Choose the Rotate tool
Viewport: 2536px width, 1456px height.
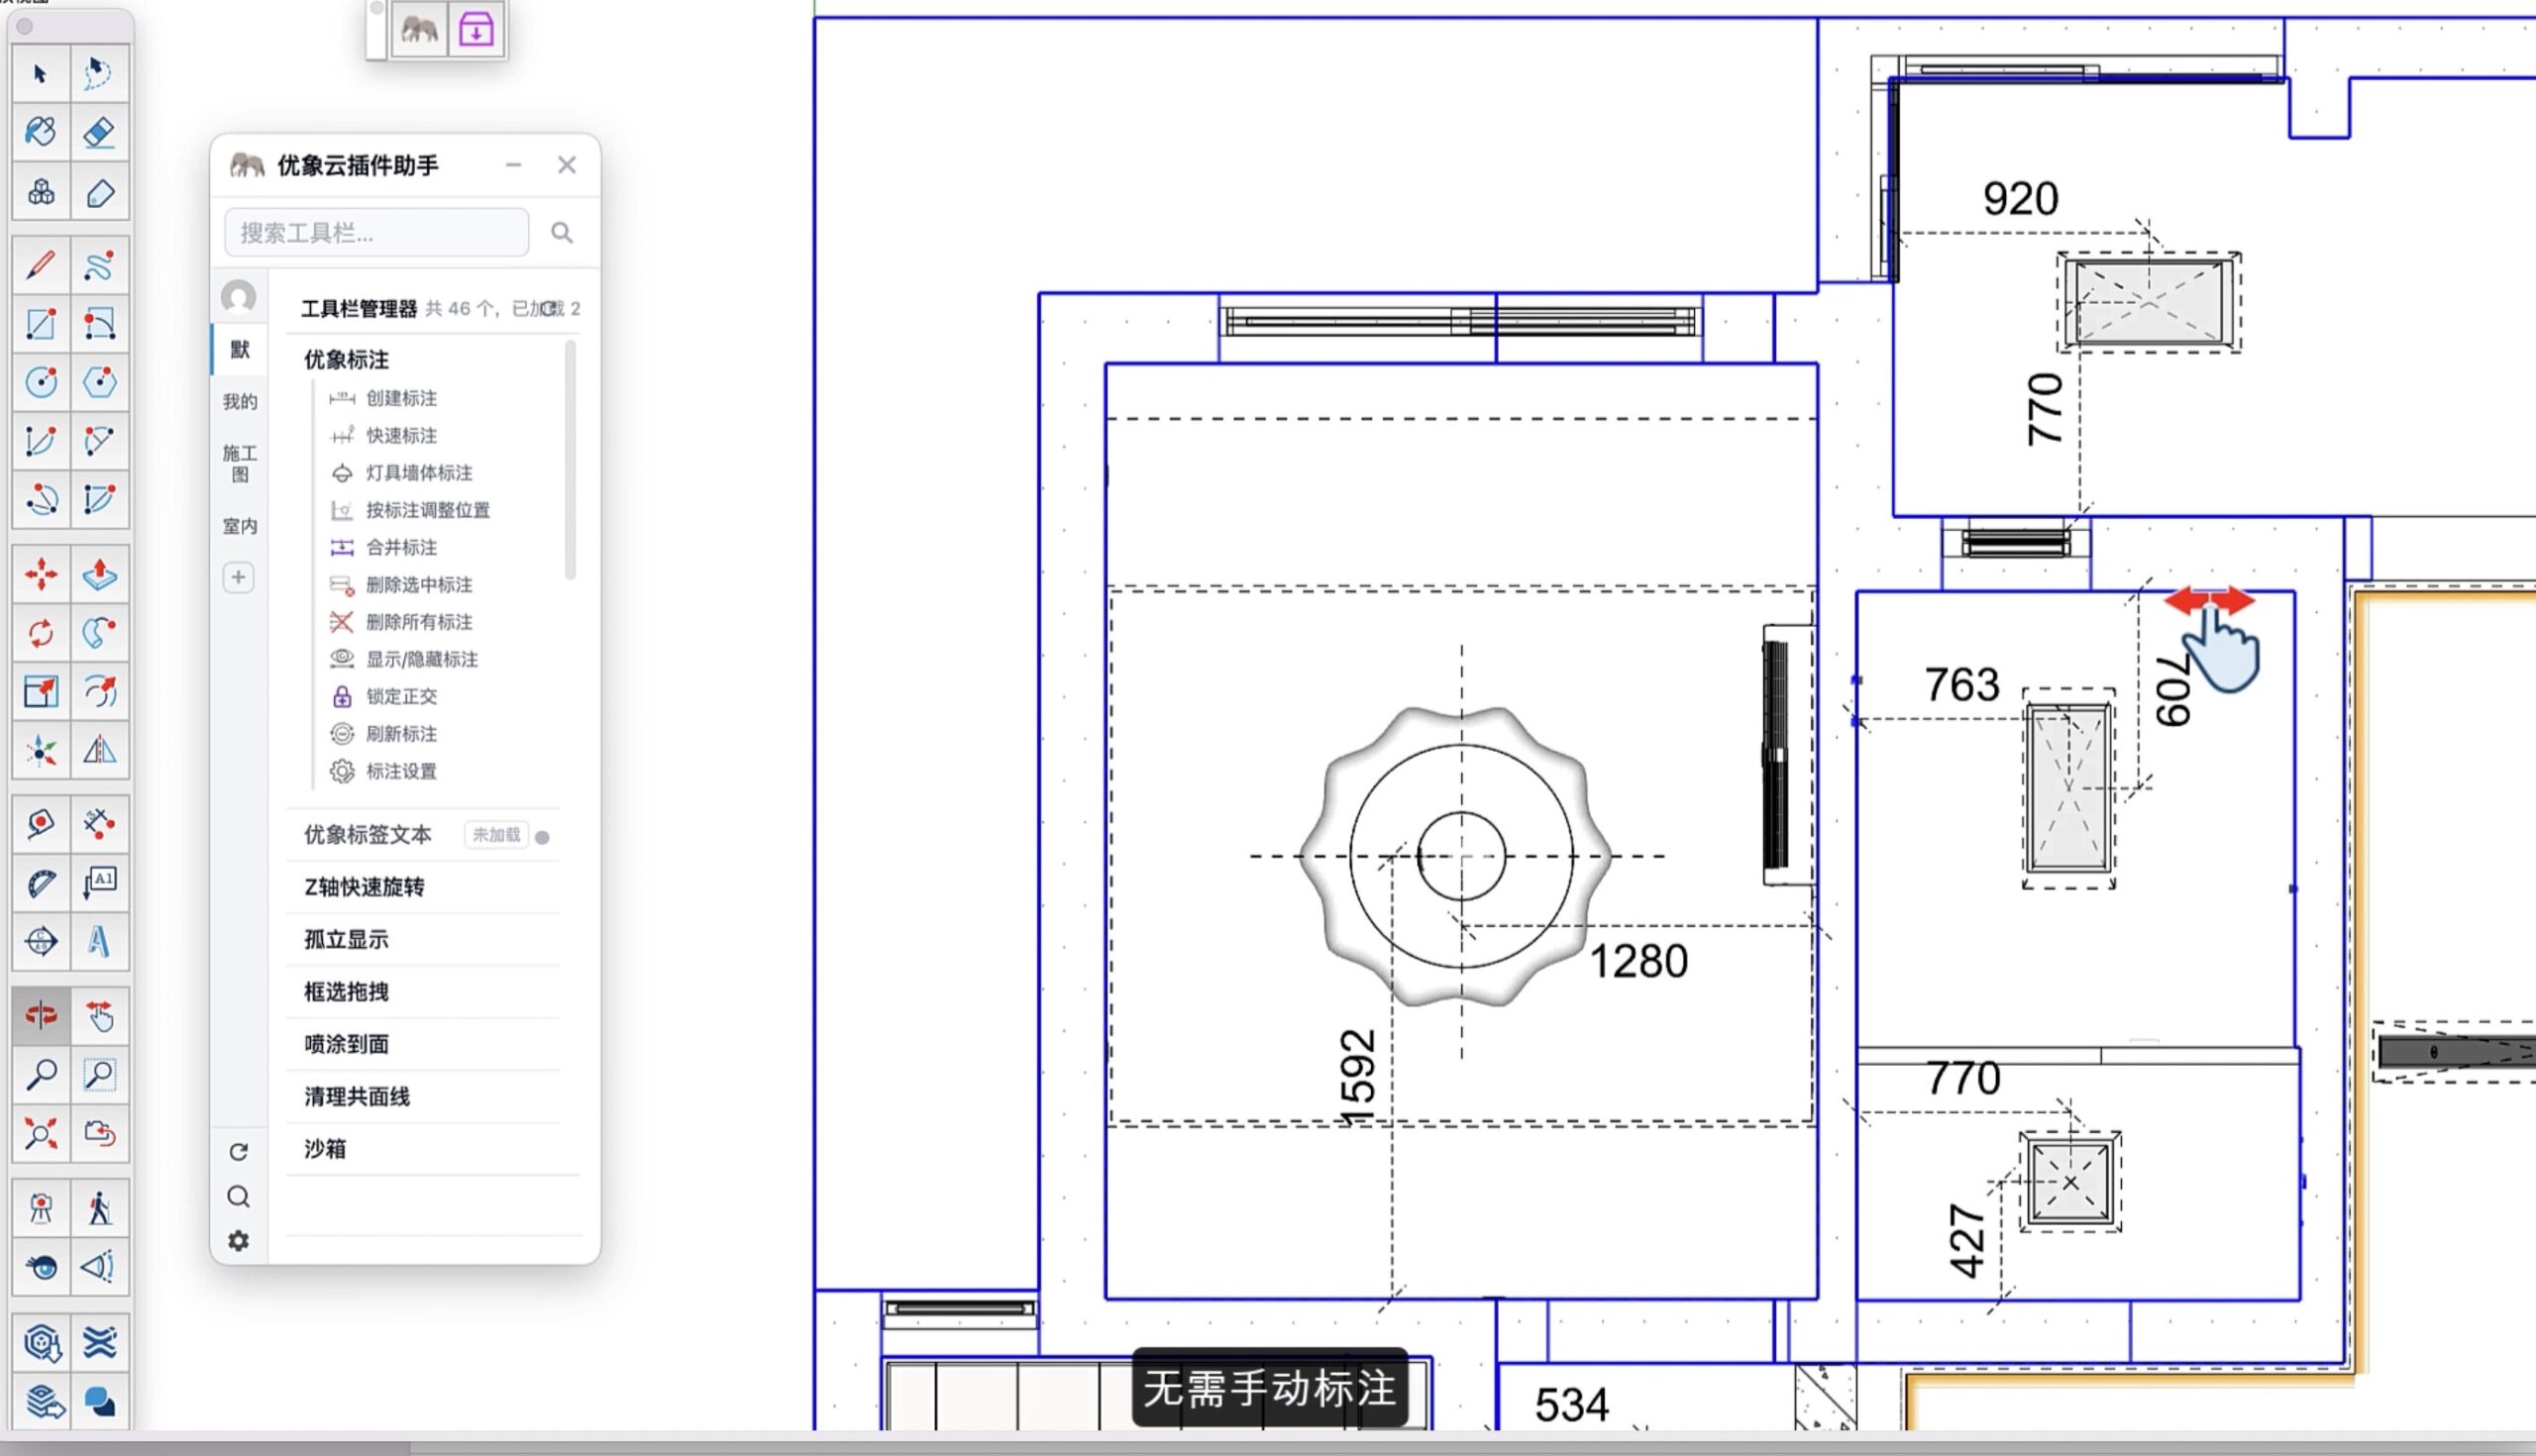[41, 633]
